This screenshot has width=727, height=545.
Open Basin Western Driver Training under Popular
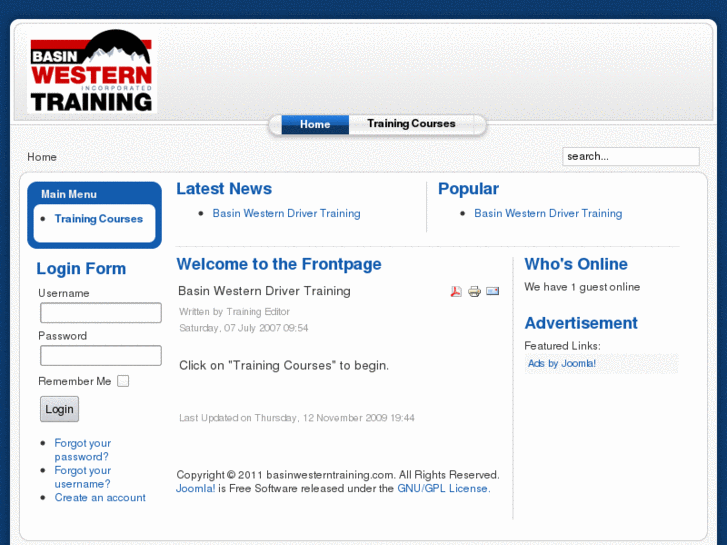(548, 213)
